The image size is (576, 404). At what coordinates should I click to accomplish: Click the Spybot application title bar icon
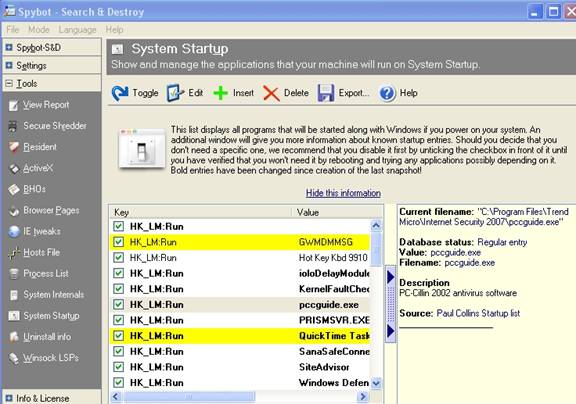click(9, 11)
